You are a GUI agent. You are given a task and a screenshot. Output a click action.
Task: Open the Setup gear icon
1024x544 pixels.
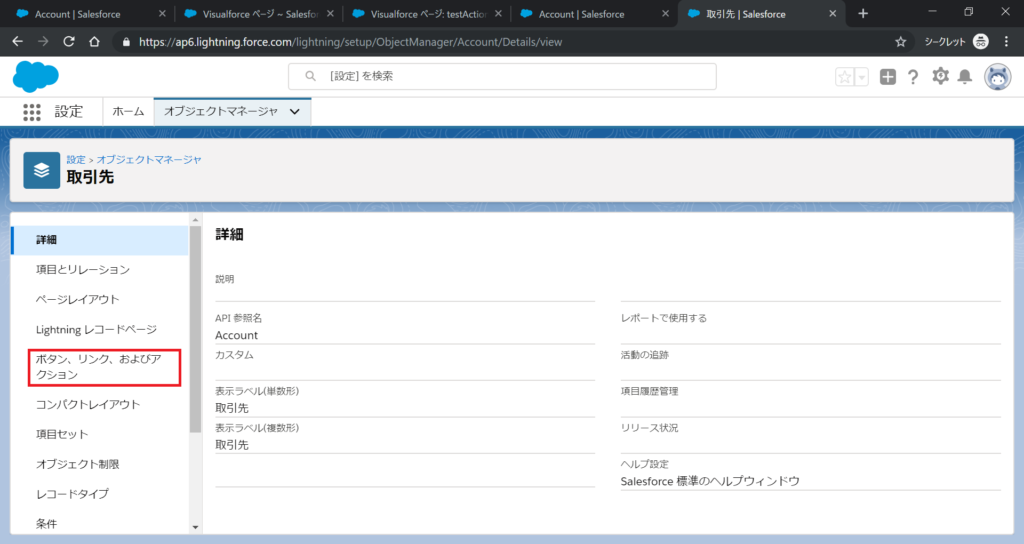[940, 77]
